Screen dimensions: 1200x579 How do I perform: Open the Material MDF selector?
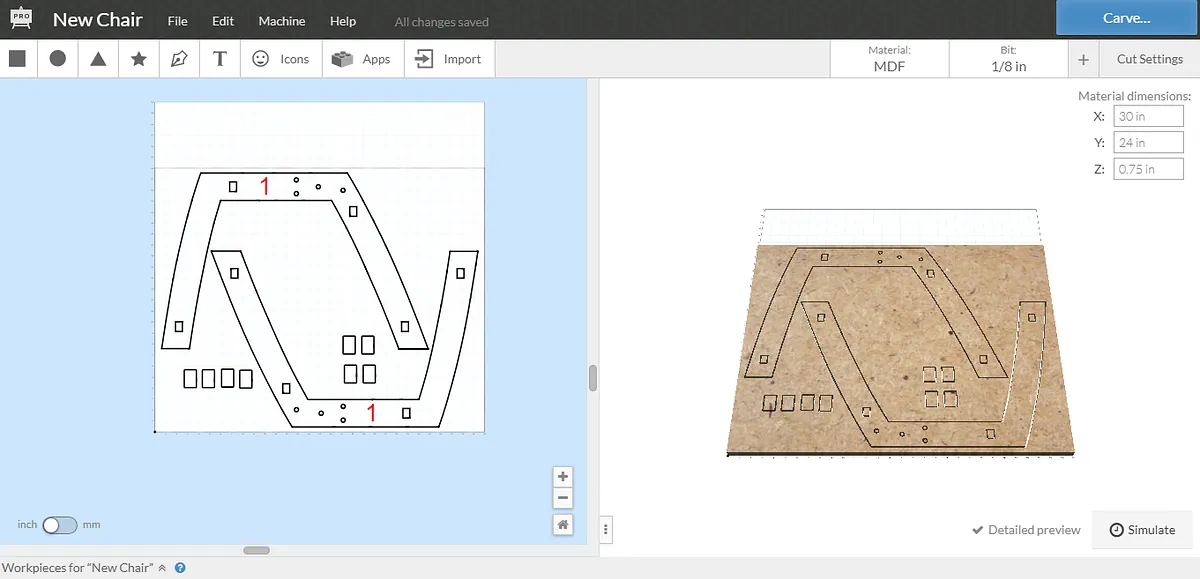tap(889, 59)
